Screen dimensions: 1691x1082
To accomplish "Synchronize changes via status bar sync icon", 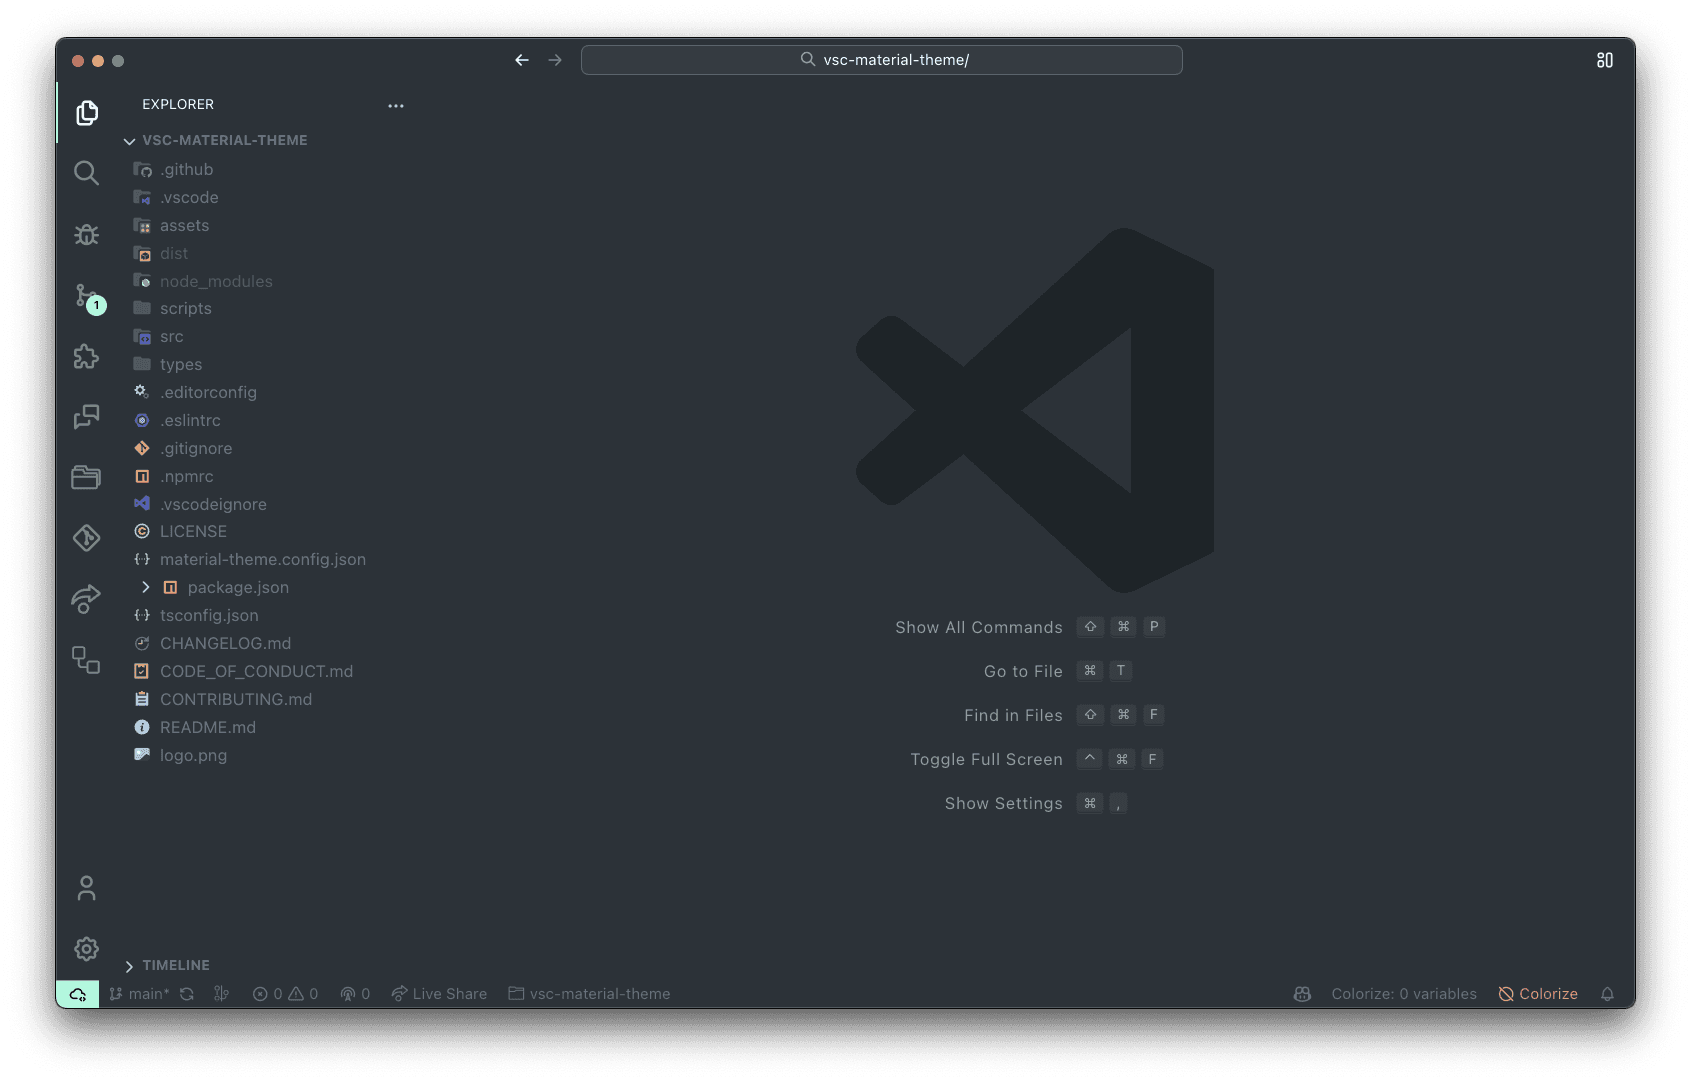I will coord(187,994).
